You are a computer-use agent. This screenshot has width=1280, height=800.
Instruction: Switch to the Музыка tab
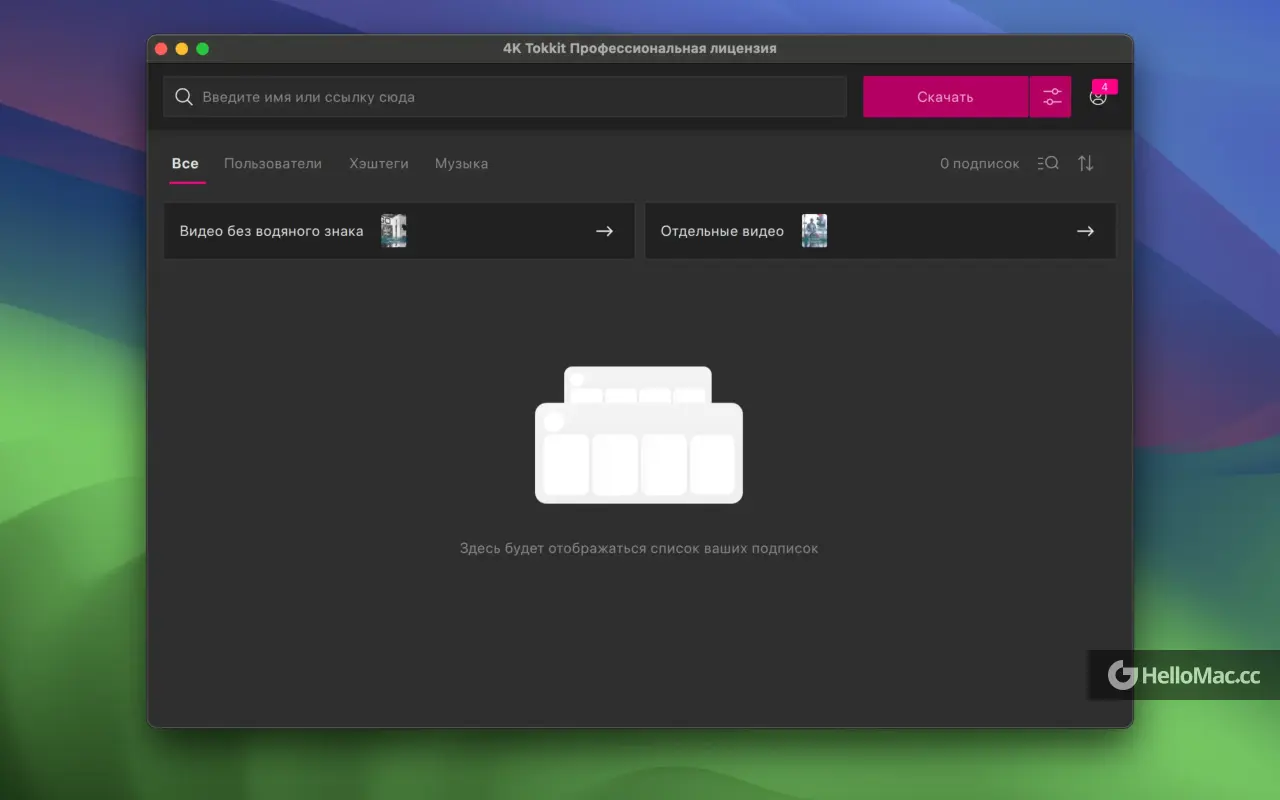[461, 164]
